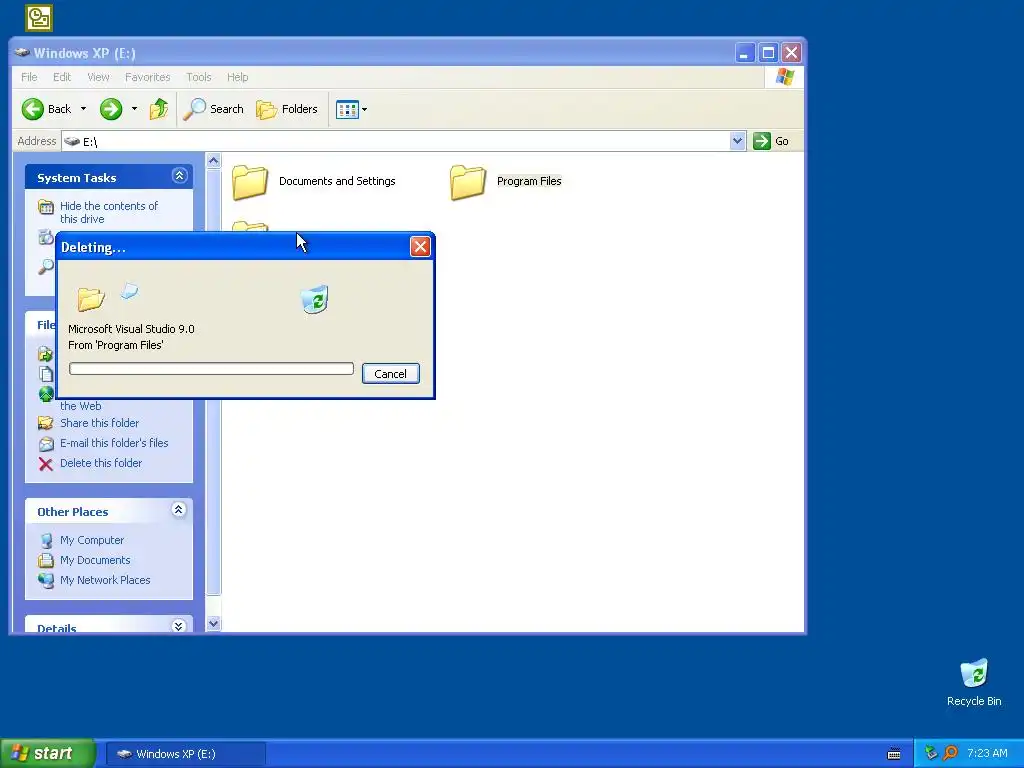Open the Search pane
Screen dimensions: 1024x768
click(213, 109)
